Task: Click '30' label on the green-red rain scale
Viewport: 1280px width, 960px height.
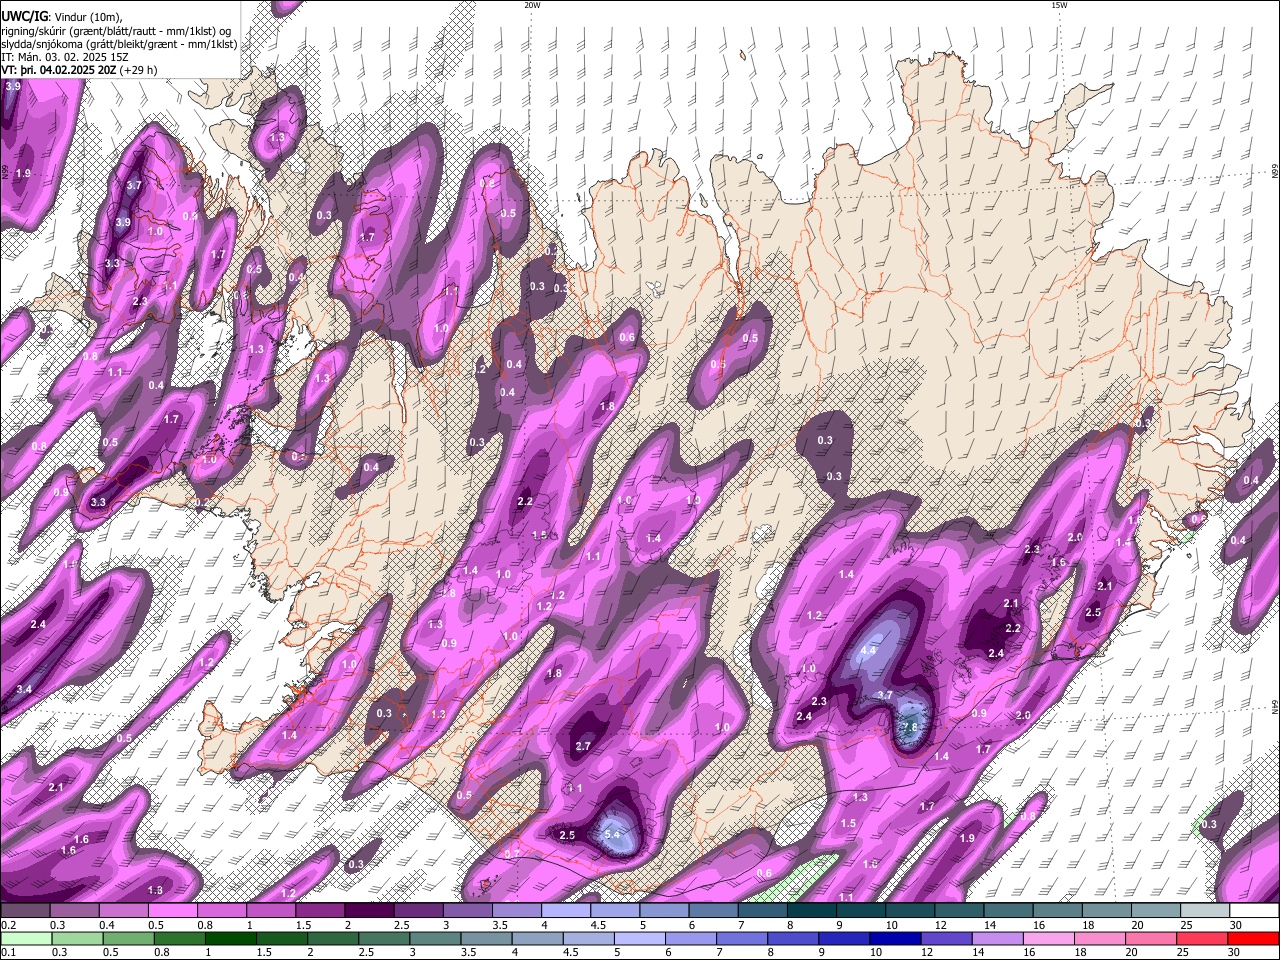Action: pyautogui.click(x=1234, y=952)
